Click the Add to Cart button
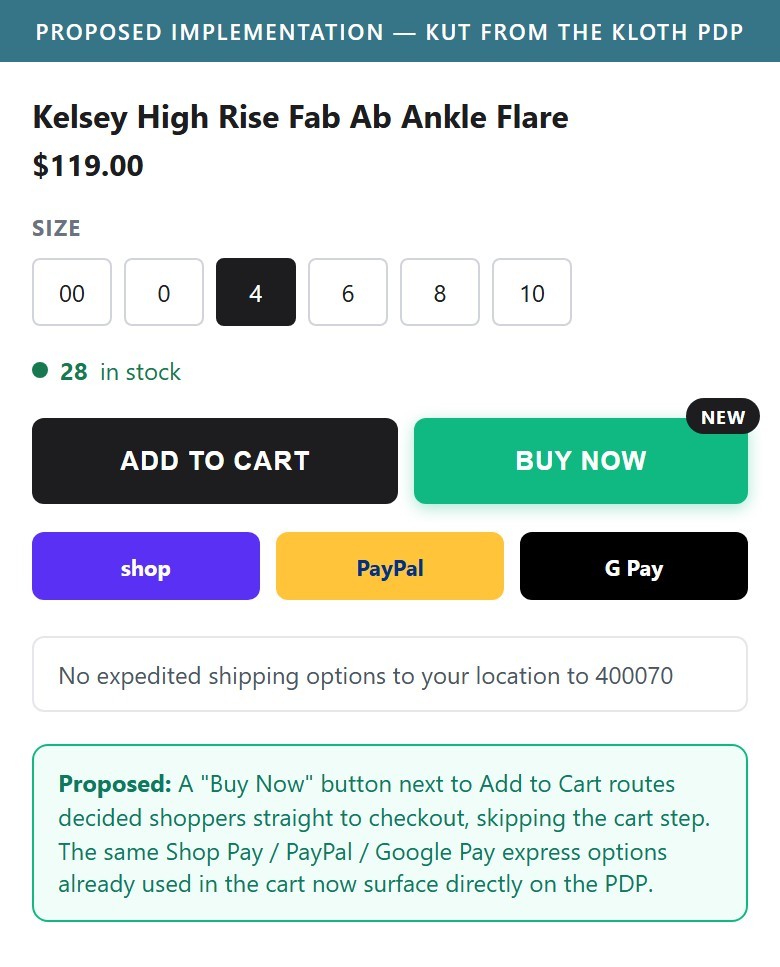Viewport: 780px width, 967px height. (215, 461)
